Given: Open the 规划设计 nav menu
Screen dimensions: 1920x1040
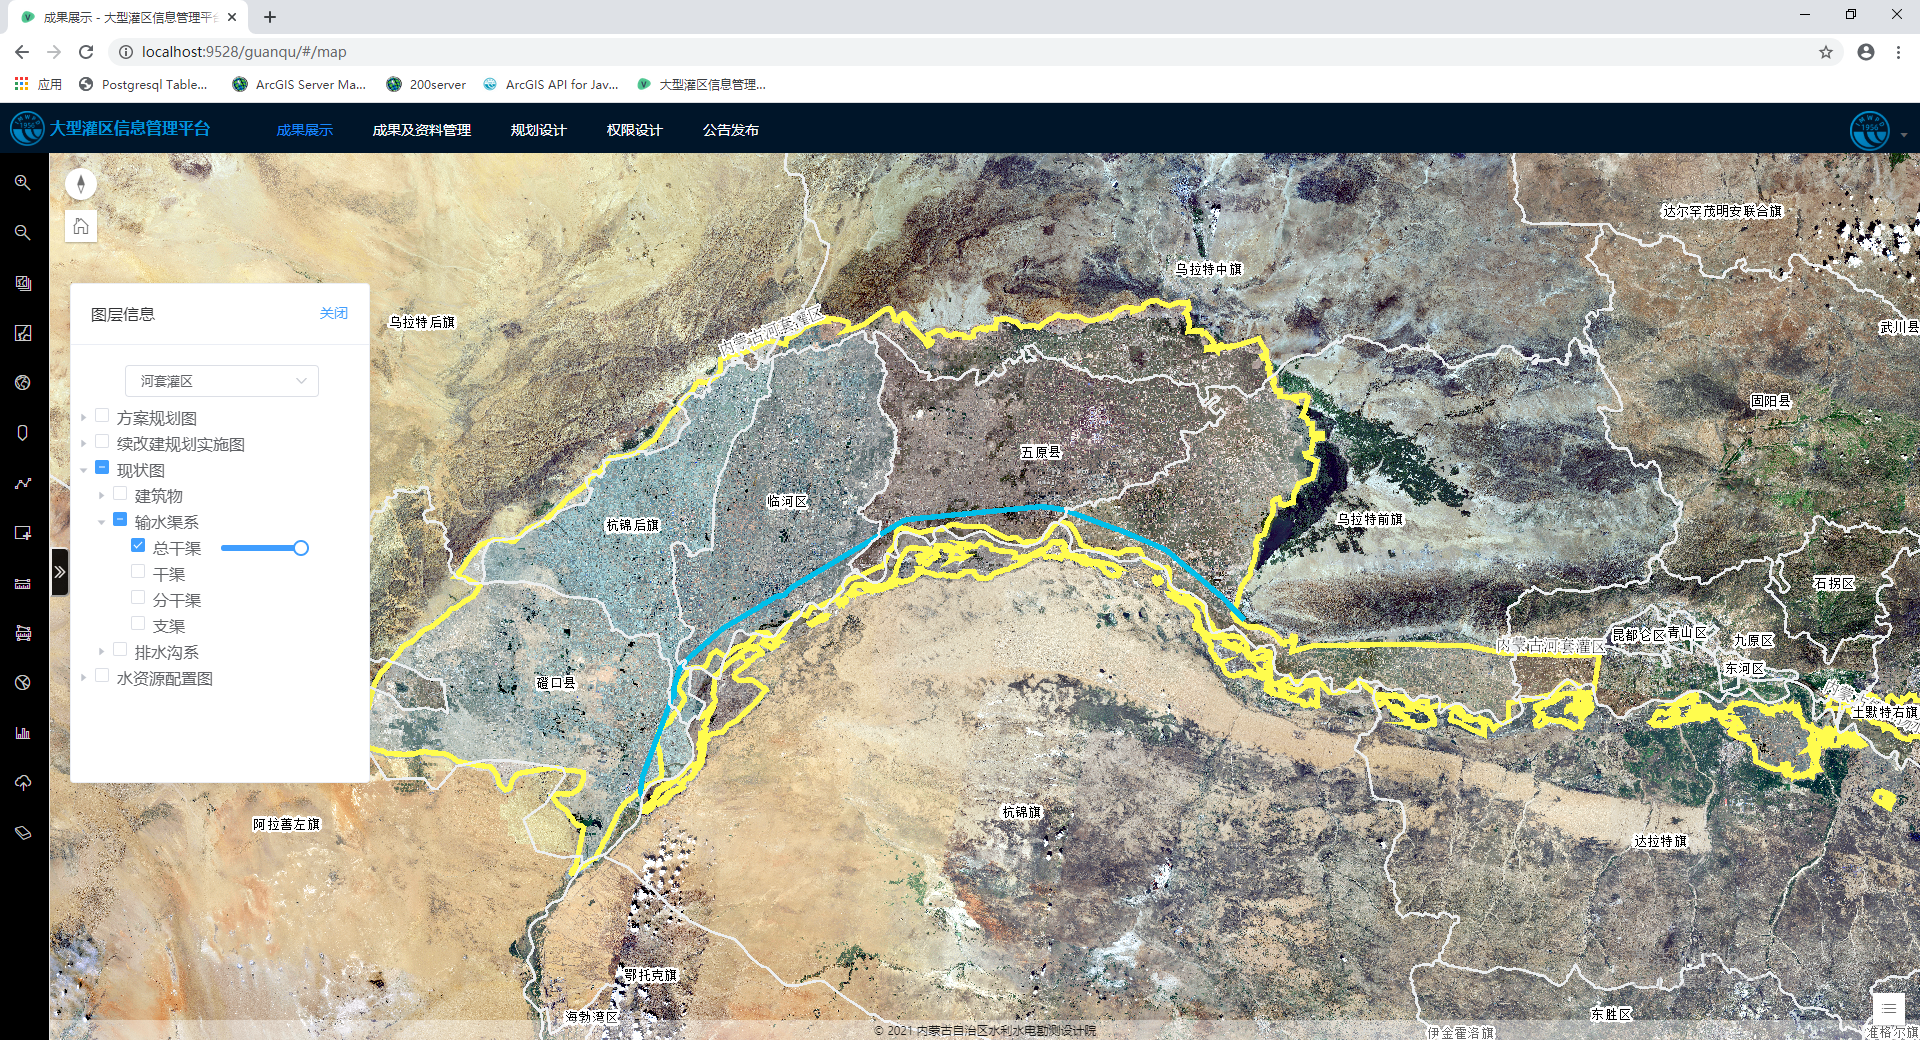Looking at the screenshot, I should [x=538, y=130].
